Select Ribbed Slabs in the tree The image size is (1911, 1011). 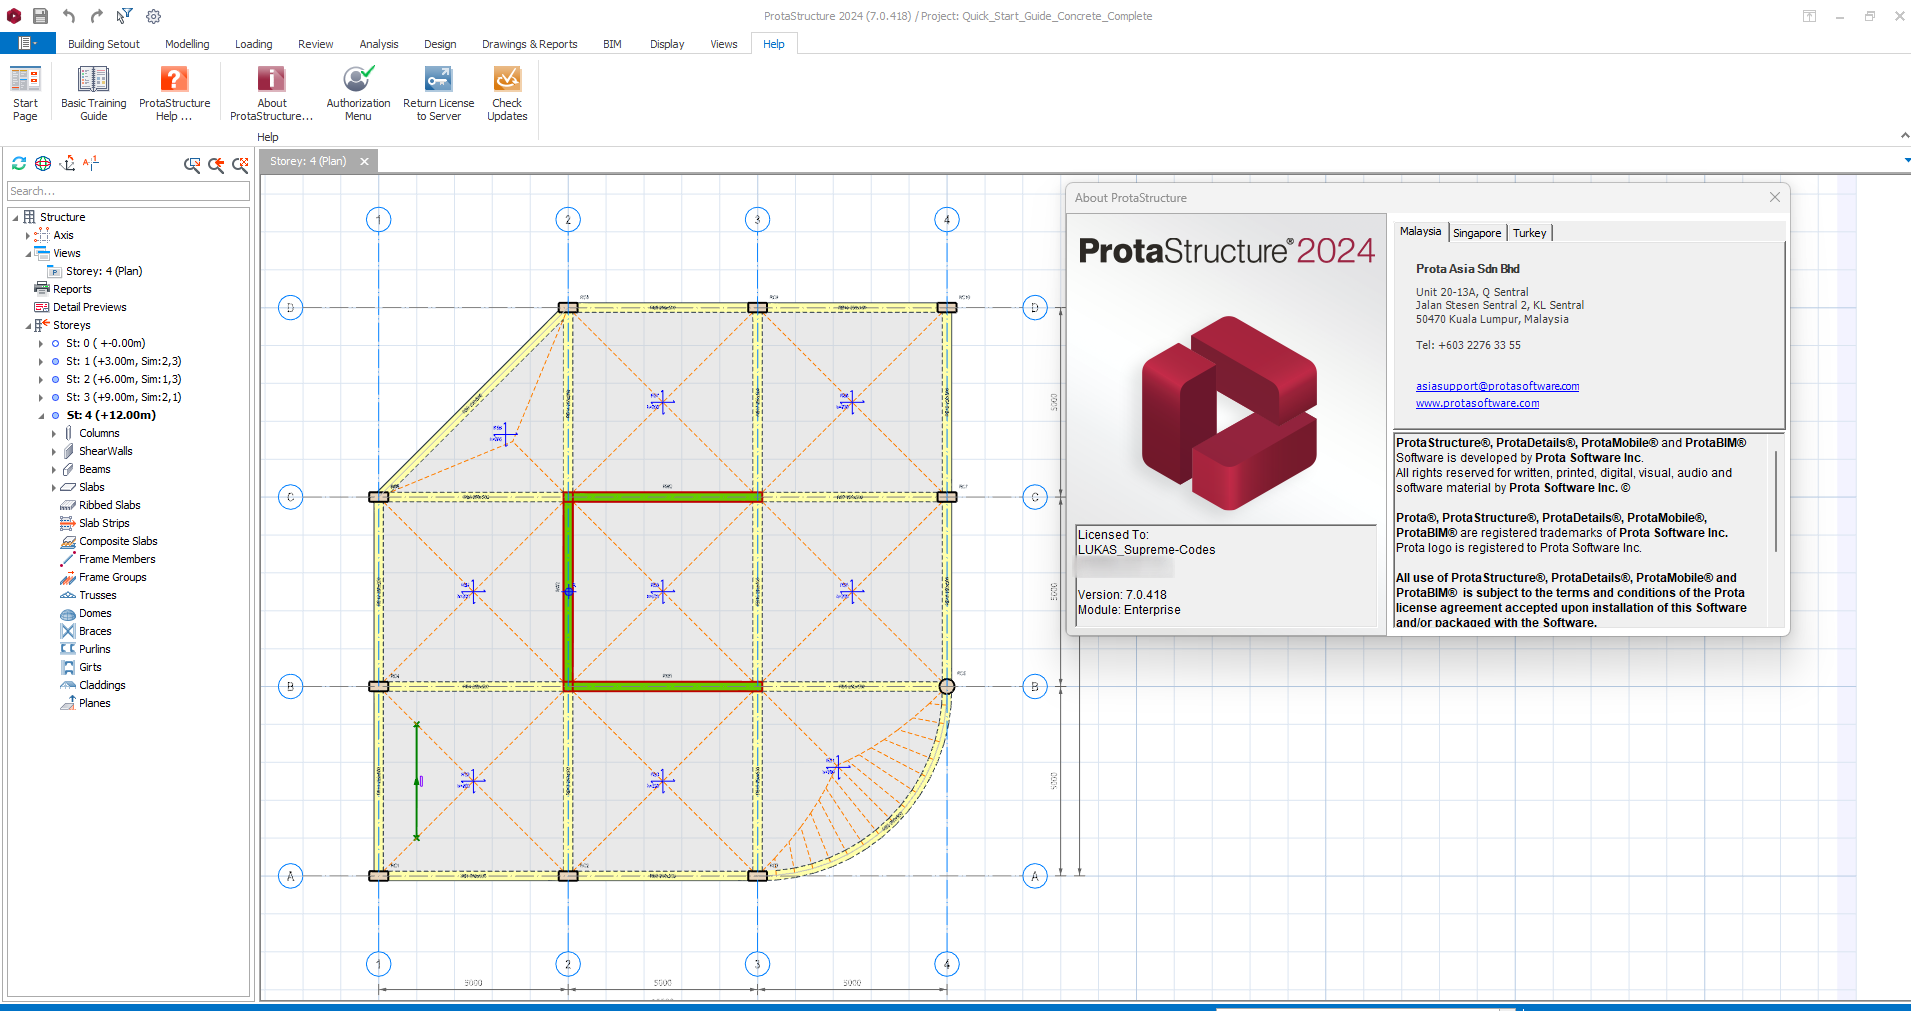click(109, 505)
